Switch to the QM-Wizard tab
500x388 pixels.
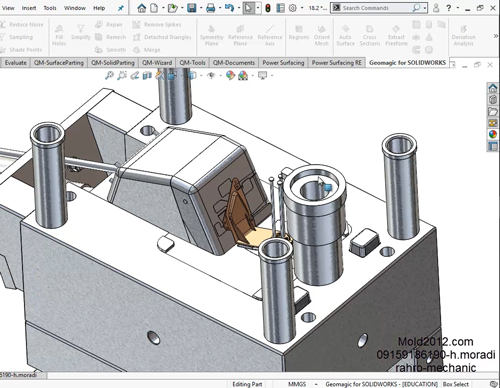pyautogui.click(x=157, y=63)
